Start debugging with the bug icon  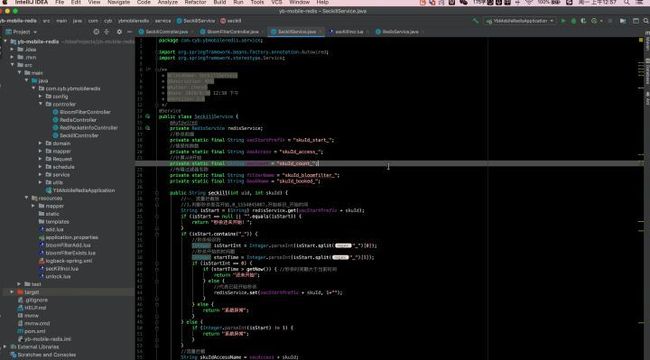point(573,21)
